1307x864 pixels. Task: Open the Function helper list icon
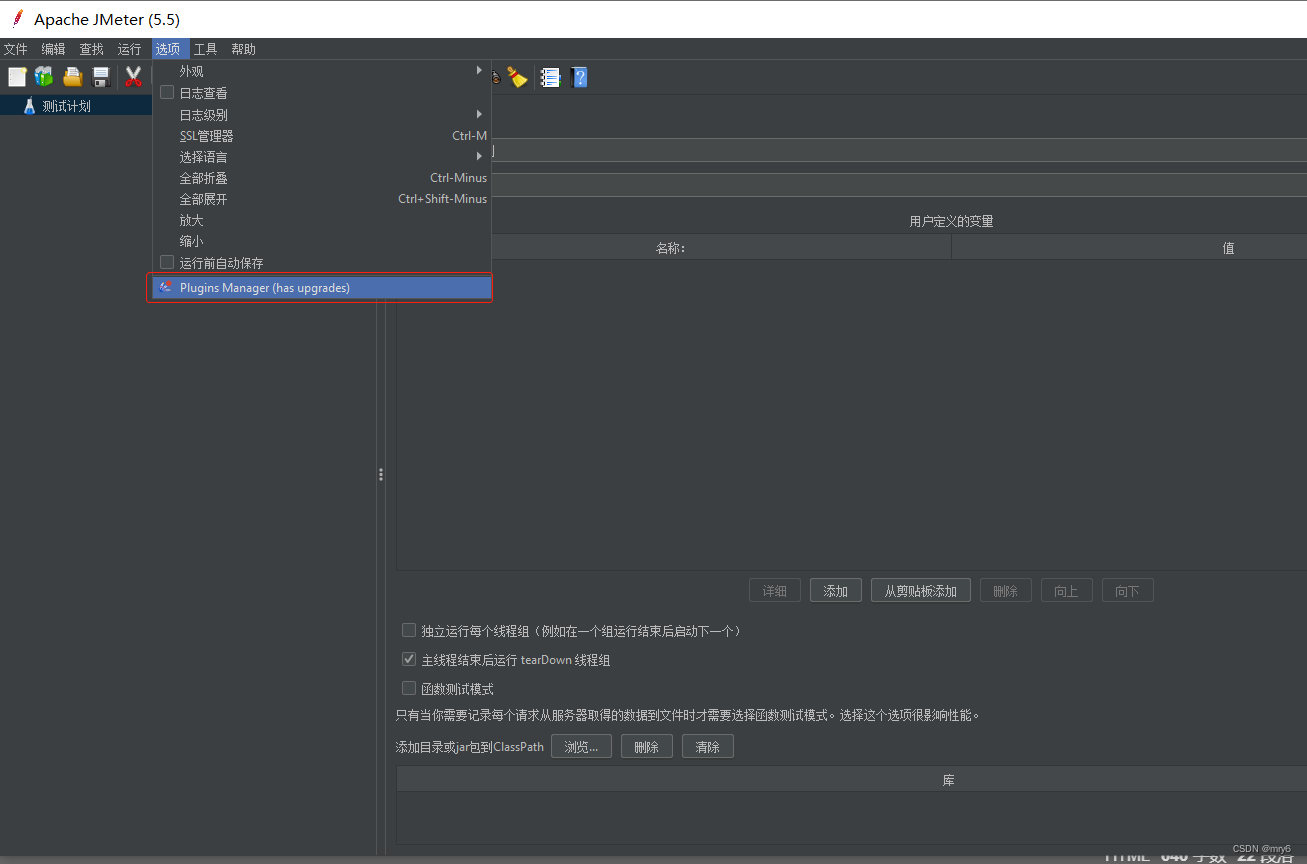(550, 77)
